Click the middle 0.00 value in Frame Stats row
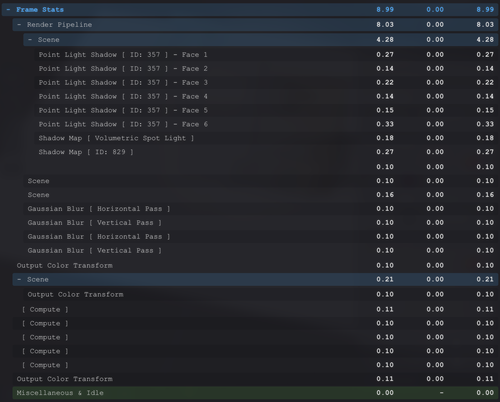The height and width of the screenshot is (402, 500). point(435,10)
